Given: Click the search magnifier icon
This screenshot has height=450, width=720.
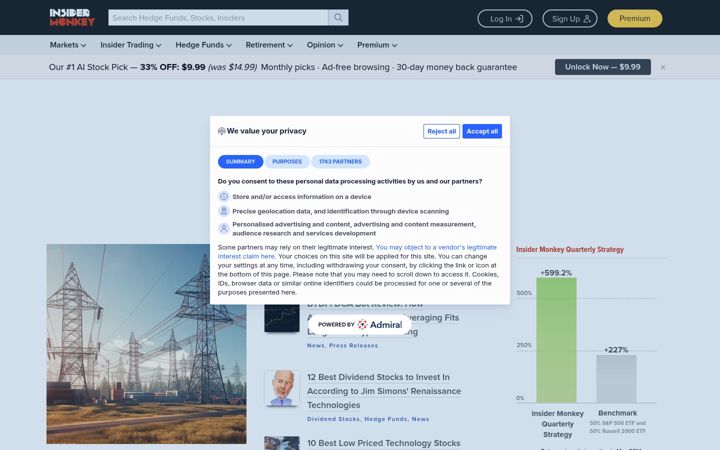Looking at the screenshot, I should click(338, 17).
